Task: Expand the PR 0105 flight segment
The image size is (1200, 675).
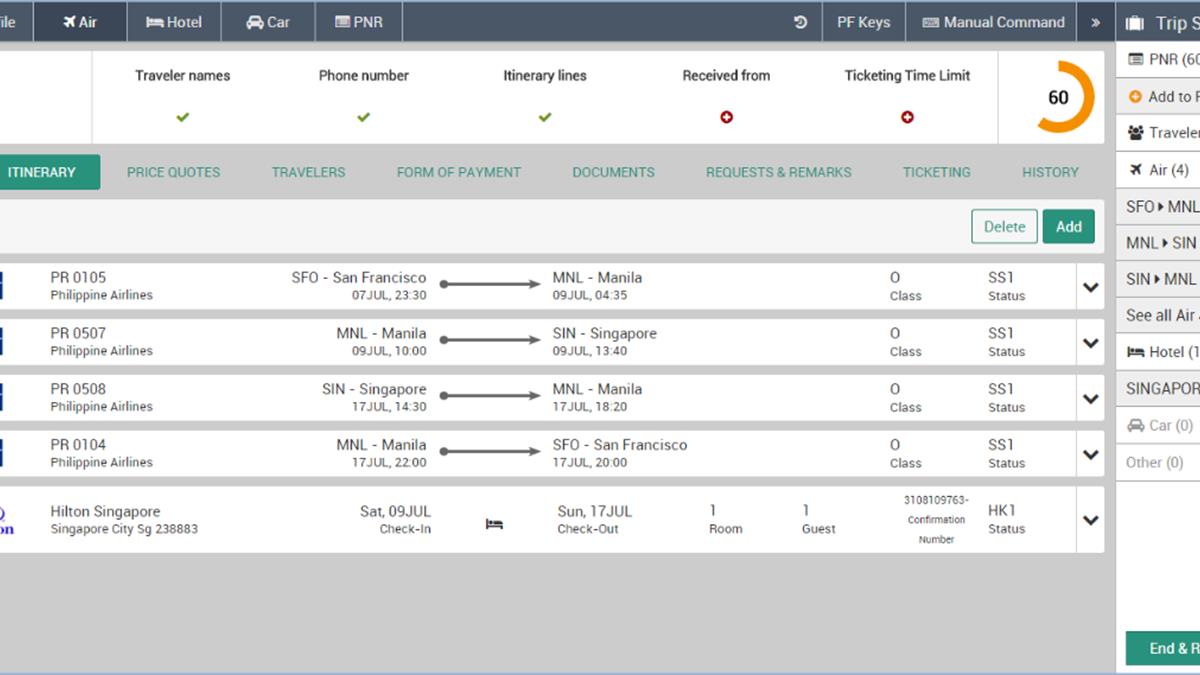Action: [1090, 287]
